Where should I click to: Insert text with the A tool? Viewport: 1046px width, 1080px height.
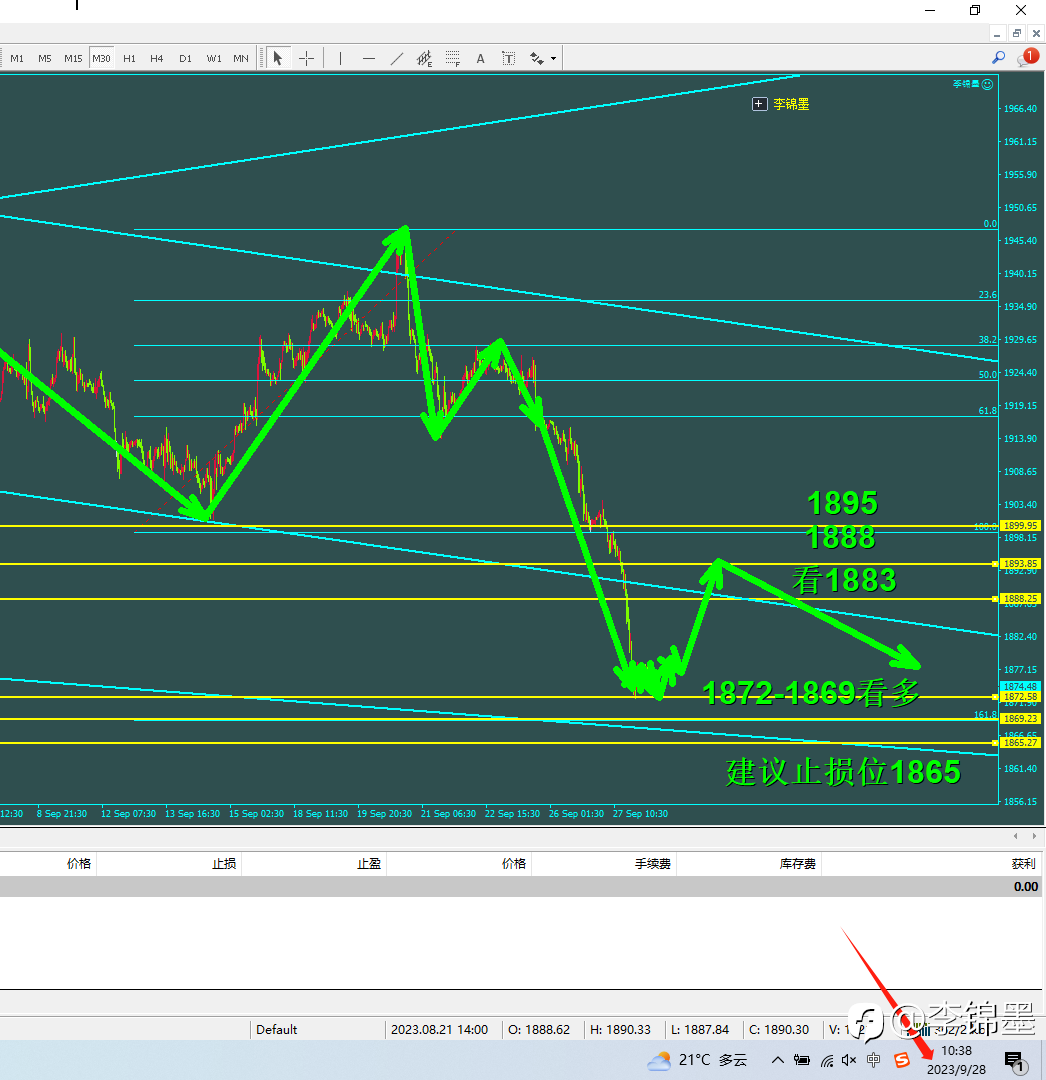(481, 59)
